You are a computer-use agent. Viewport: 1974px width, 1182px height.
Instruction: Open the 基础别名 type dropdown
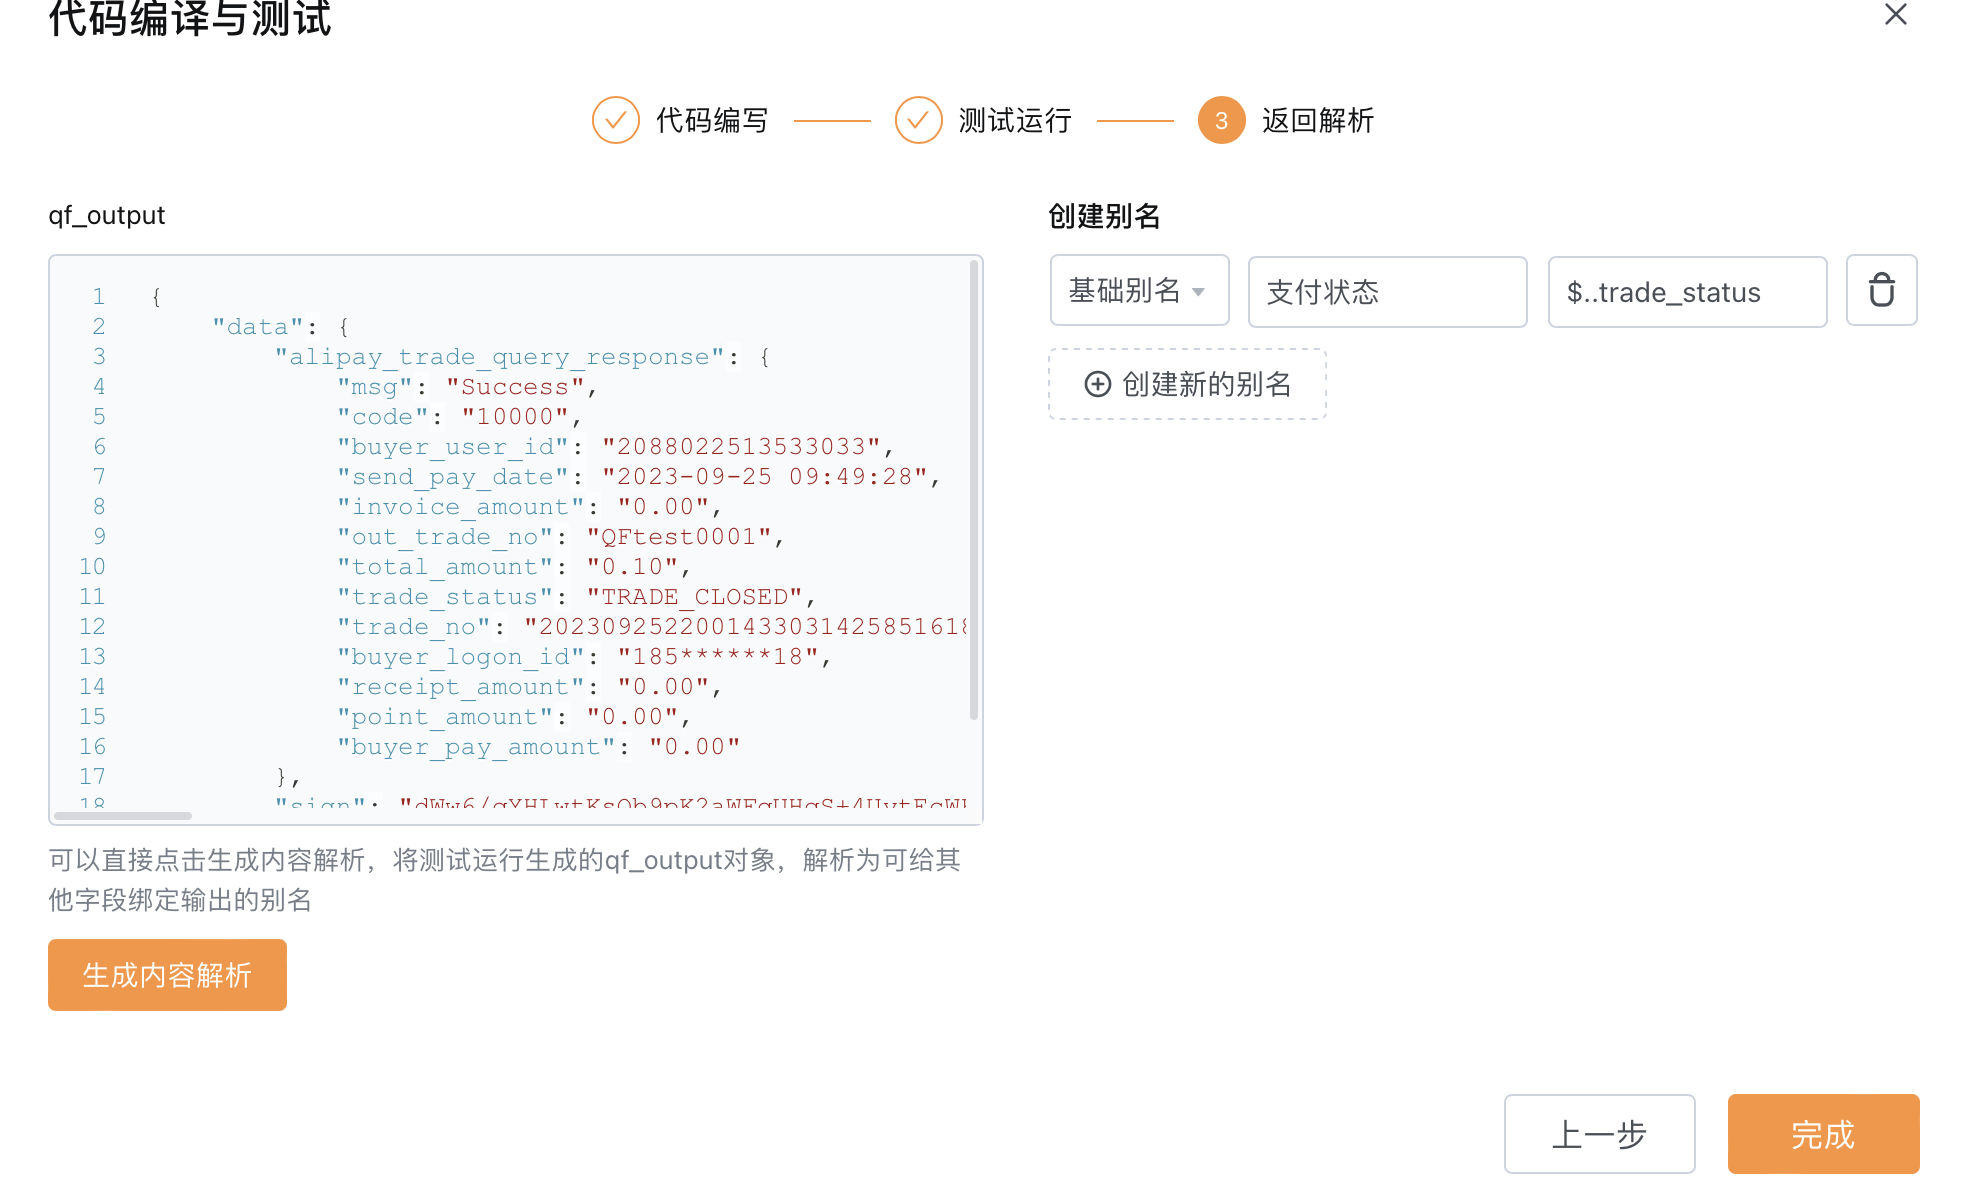click(x=1139, y=291)
